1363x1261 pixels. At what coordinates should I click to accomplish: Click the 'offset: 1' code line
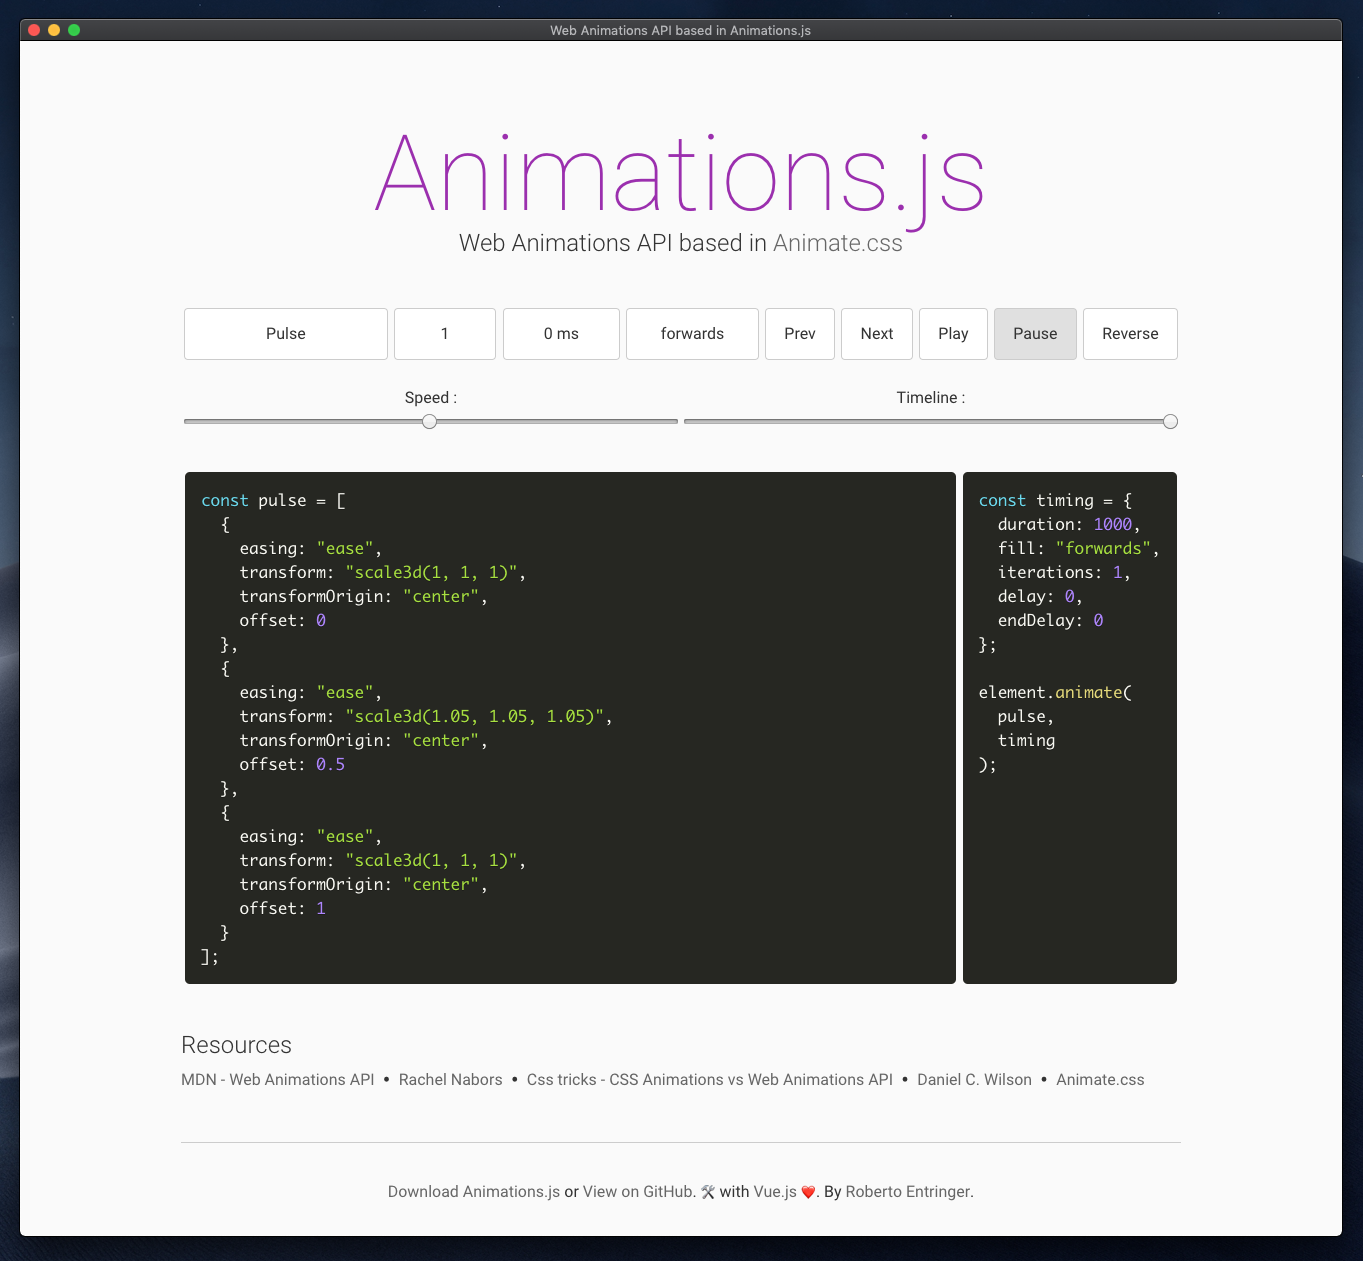point(282,909)
